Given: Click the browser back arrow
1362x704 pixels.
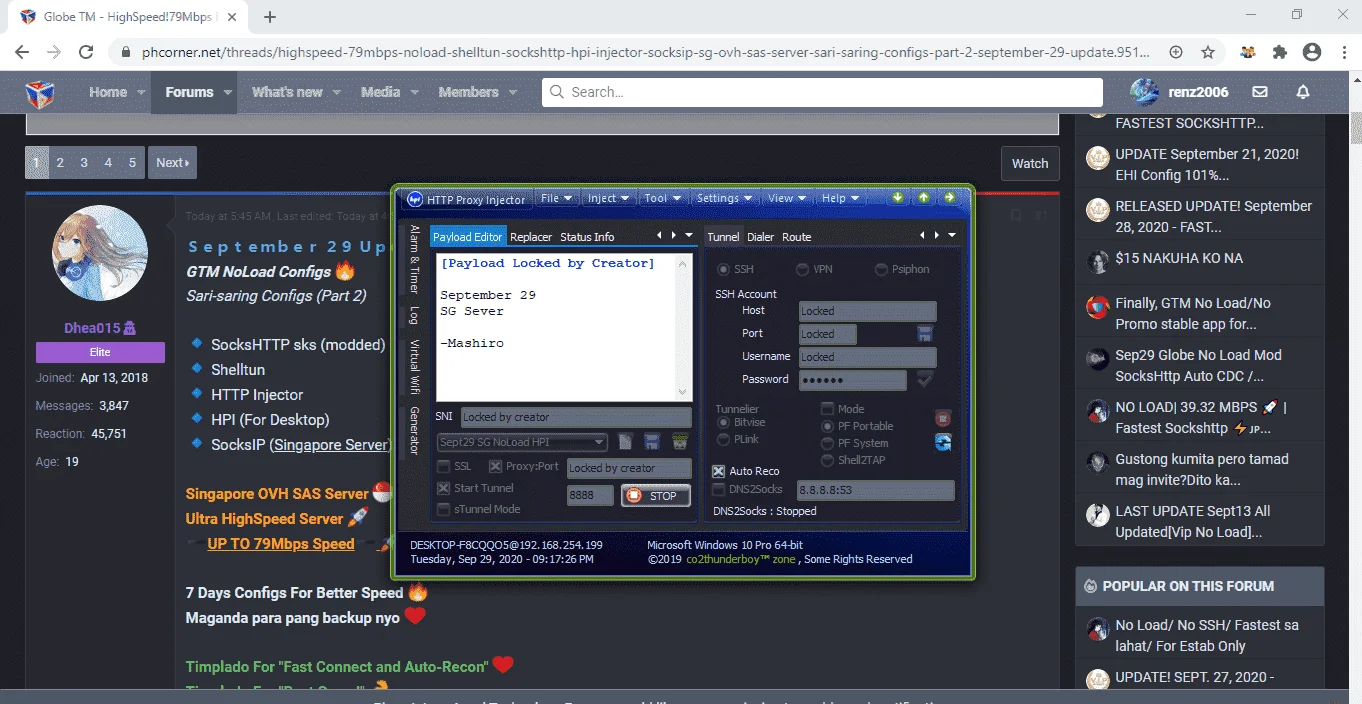Looking at the screenshot, I should pyautogui.click(x=22, y=52).
